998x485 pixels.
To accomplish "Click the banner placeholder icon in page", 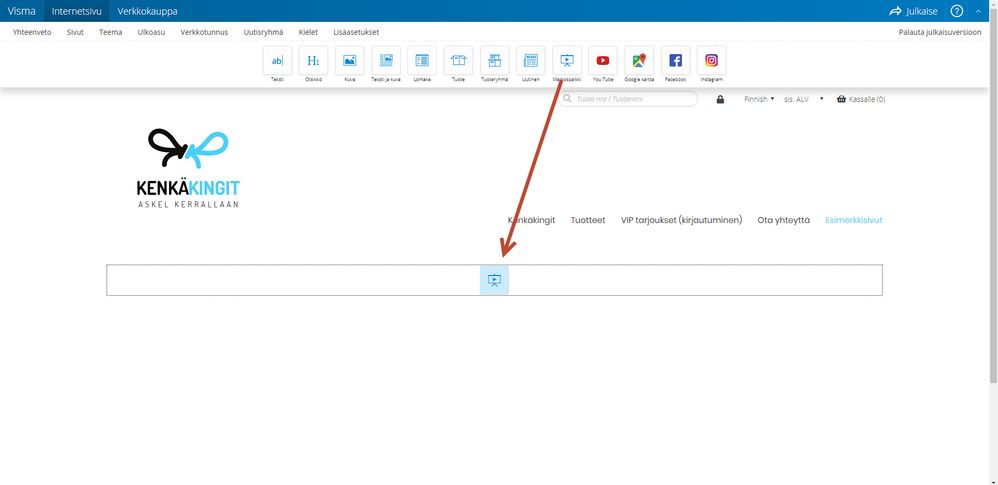I will (495, 280).
